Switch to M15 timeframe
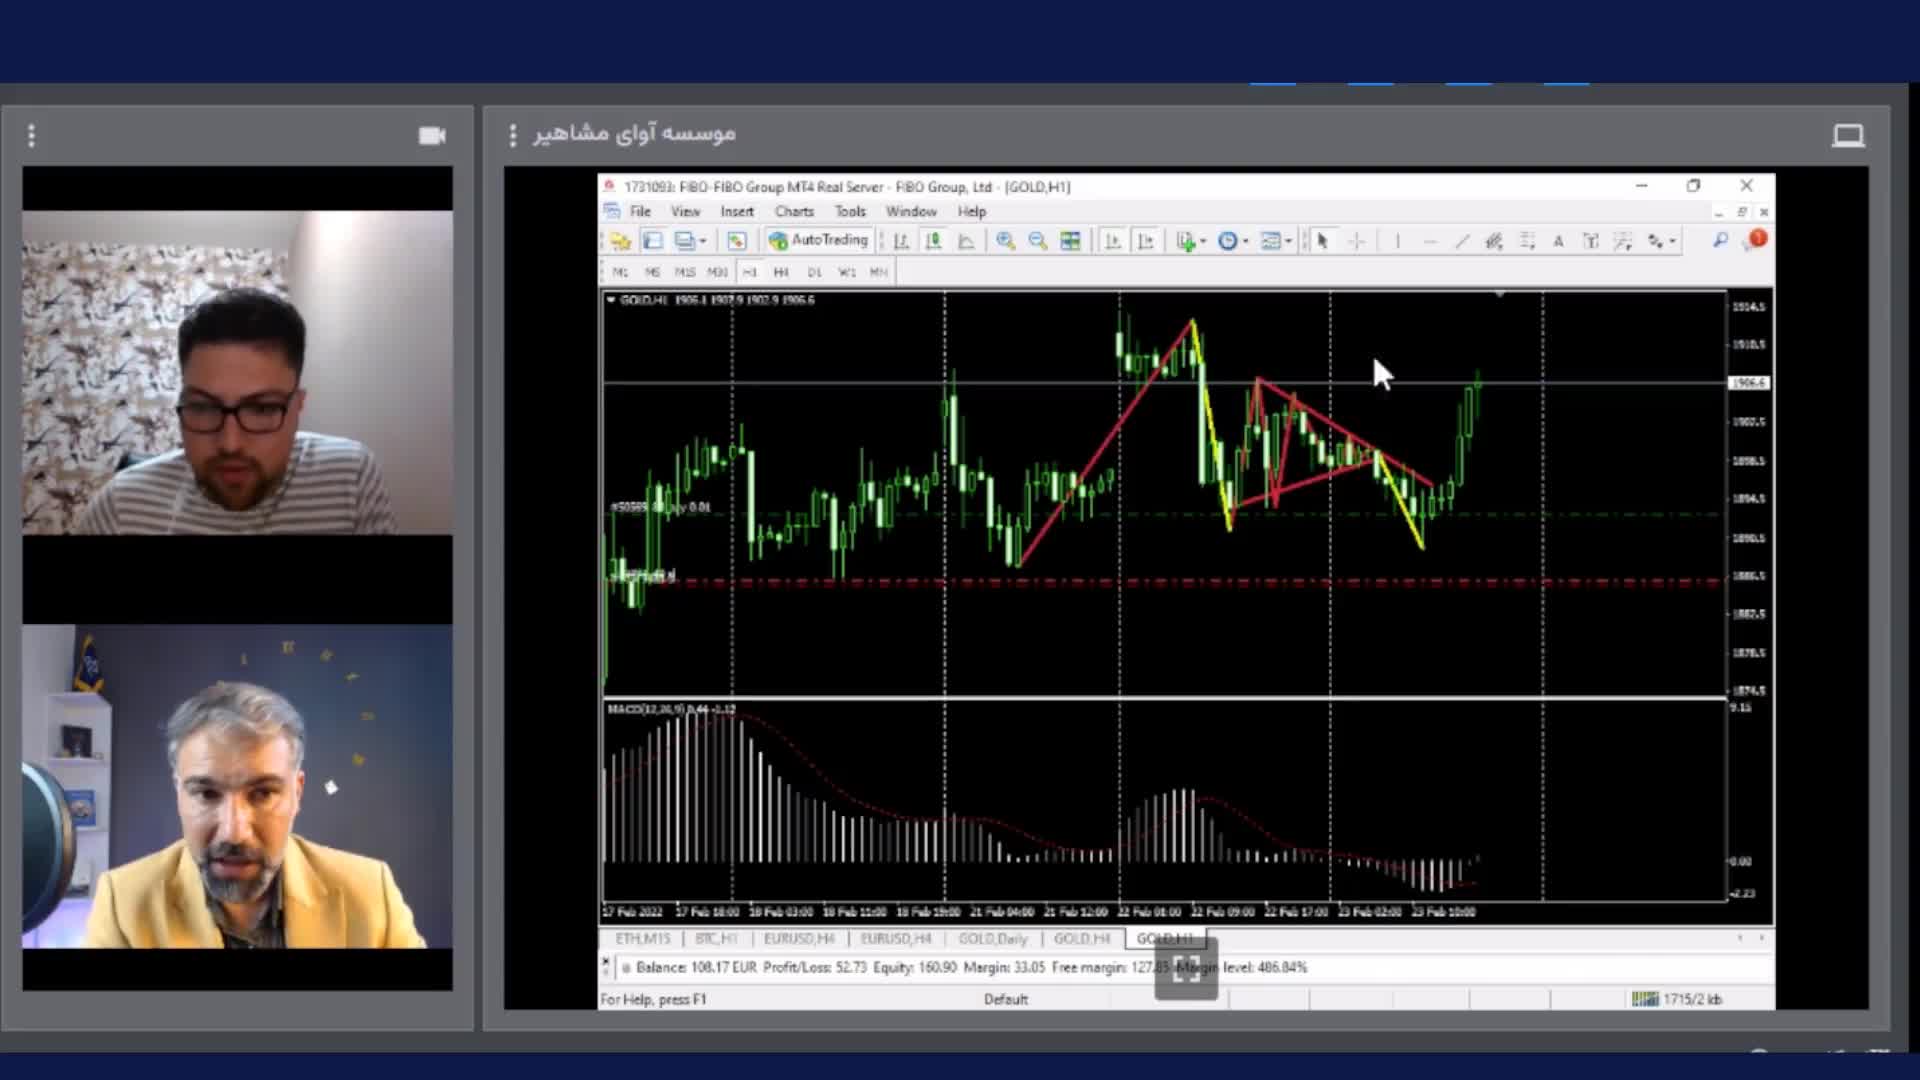Image resolution: width=1920 pixels, height=1080 pixels. coord(684,272)
